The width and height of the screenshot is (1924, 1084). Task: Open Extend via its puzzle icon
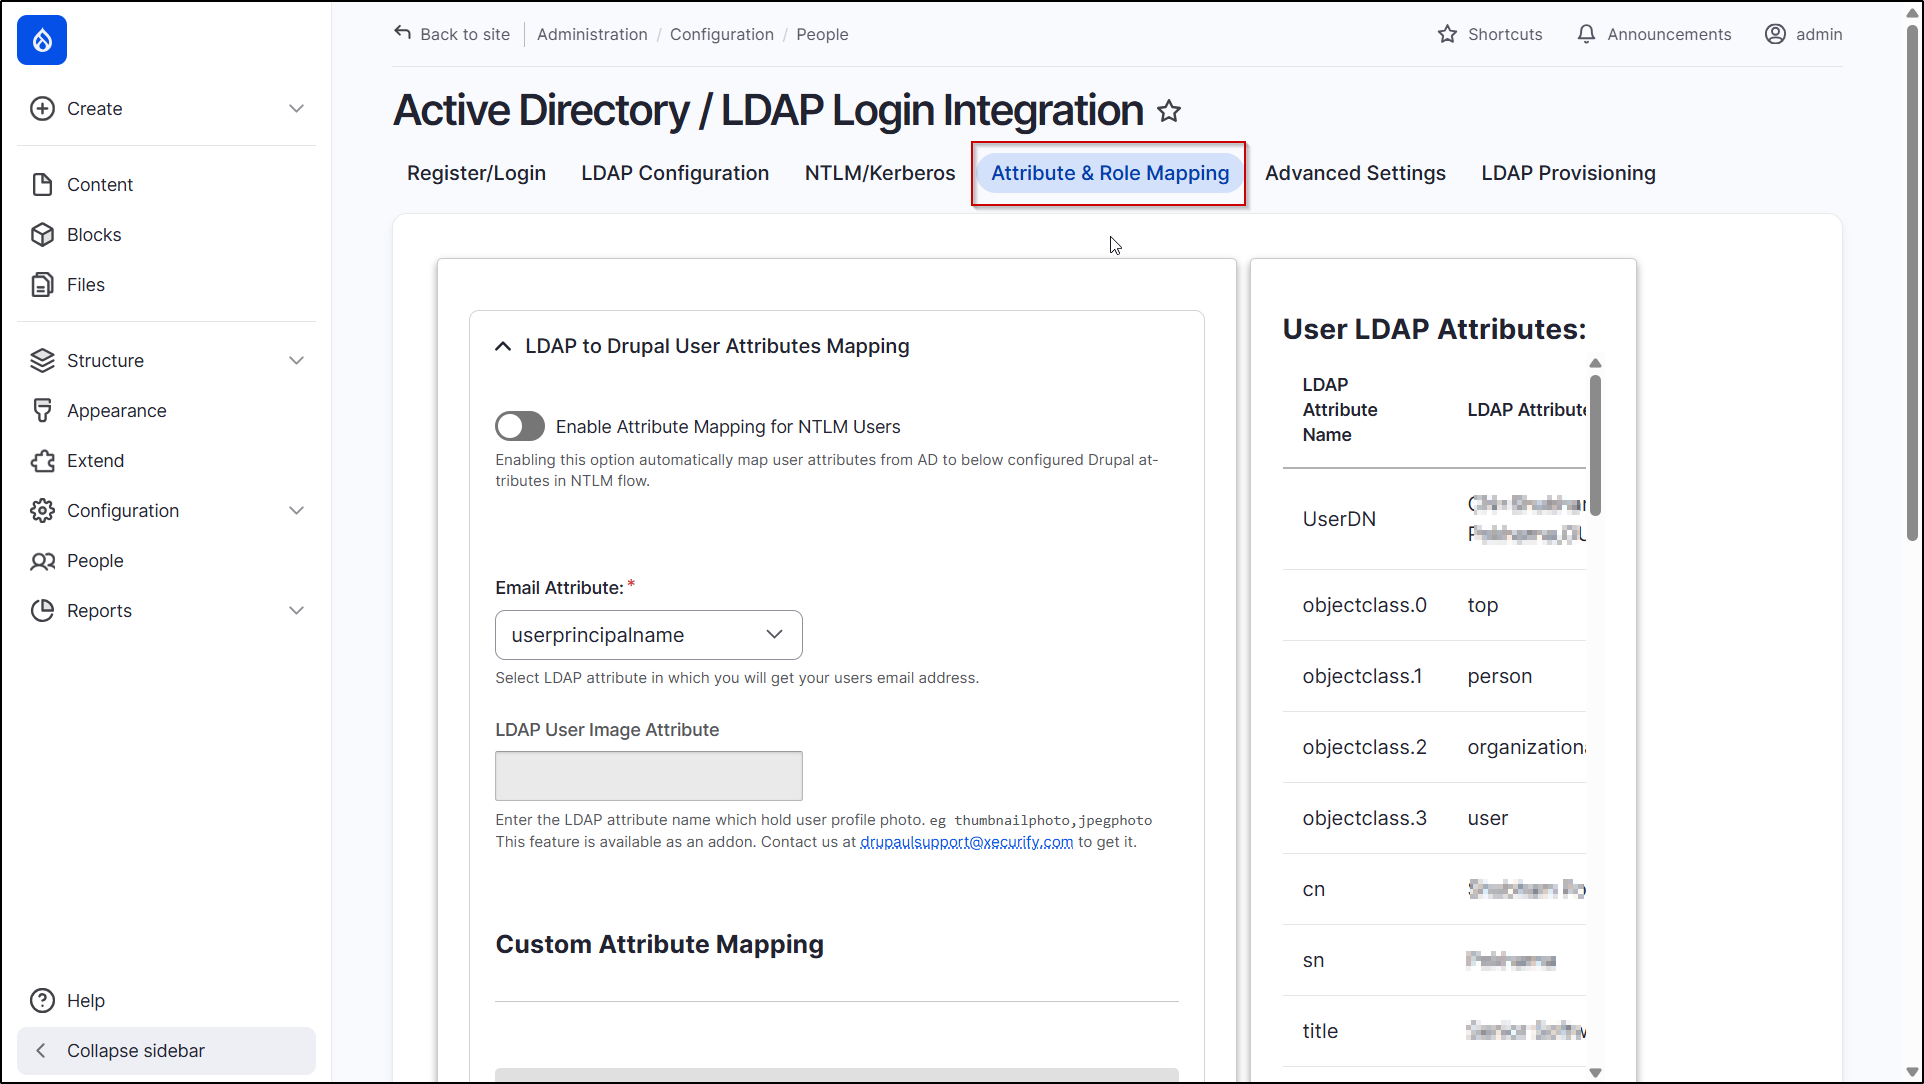pyautogui.click(x=42, y=460)
